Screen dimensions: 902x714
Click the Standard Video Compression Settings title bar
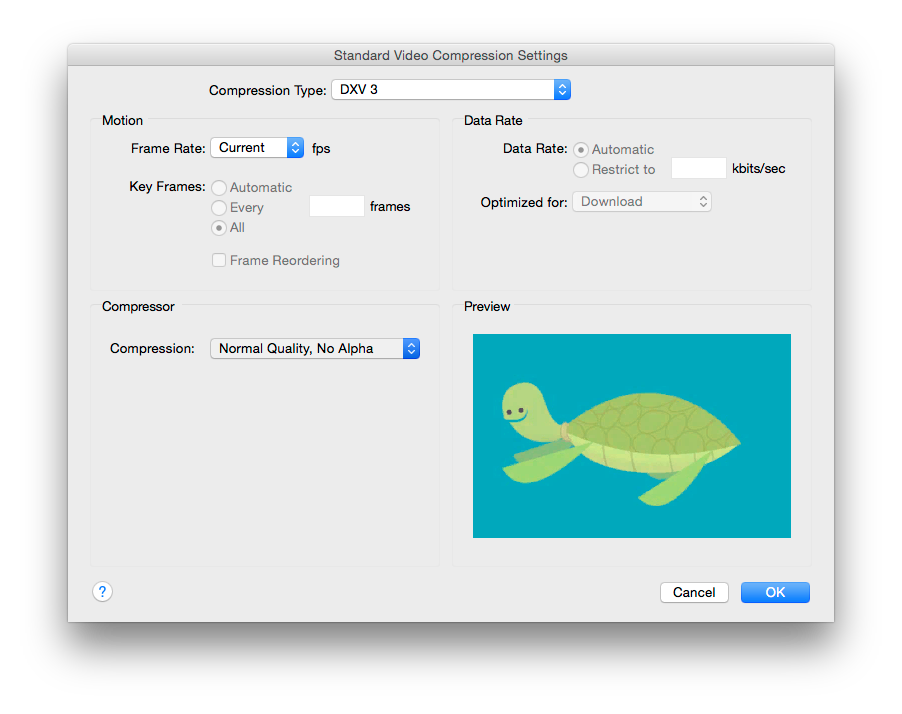pos(450,56)
